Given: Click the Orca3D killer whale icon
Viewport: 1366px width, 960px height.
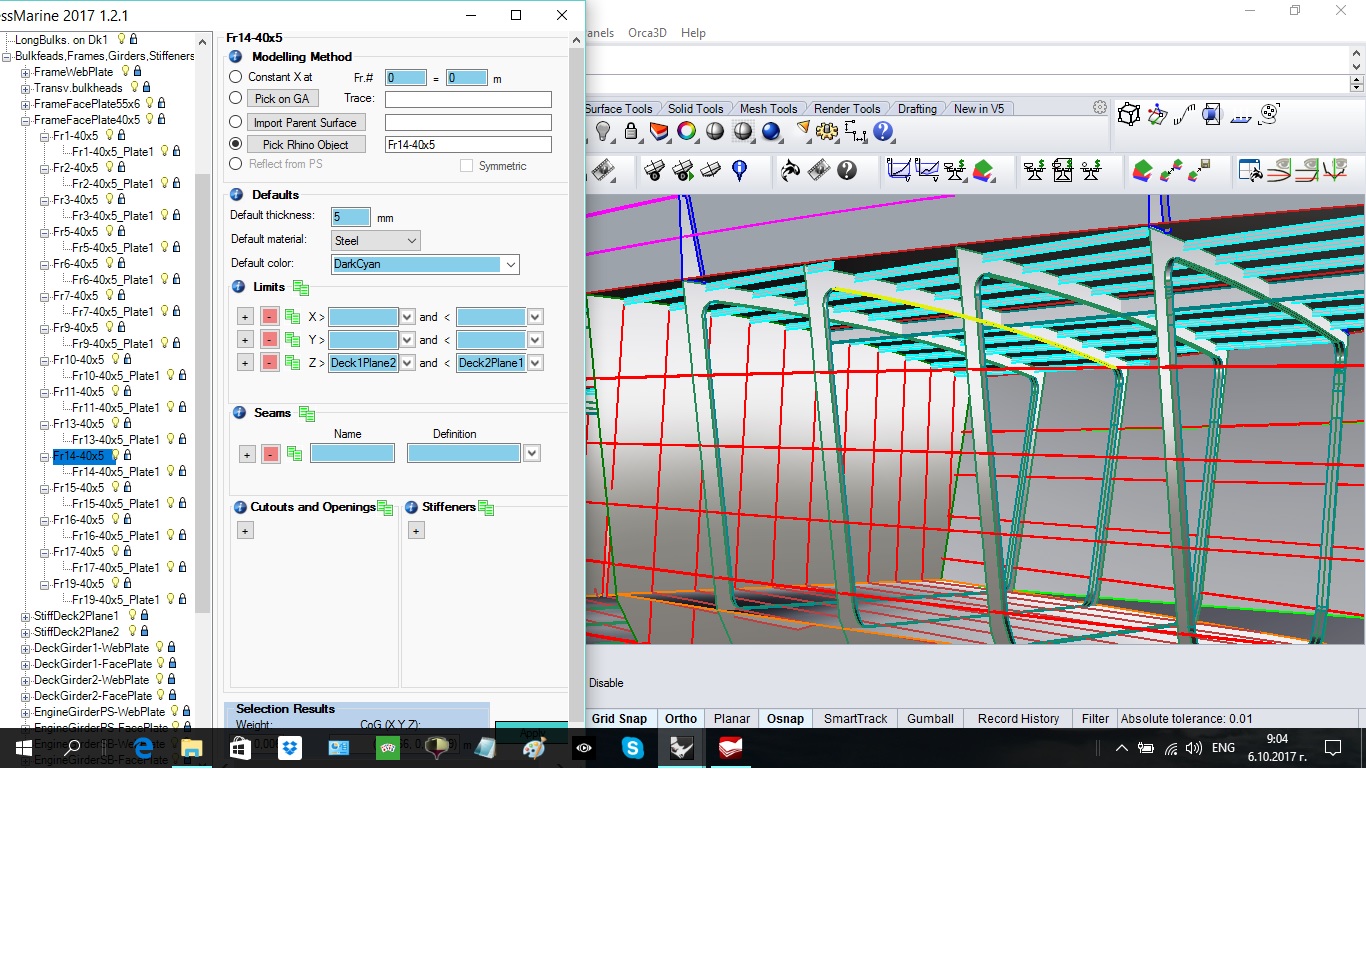Looking at the screenshot, I should coord(790,171).
